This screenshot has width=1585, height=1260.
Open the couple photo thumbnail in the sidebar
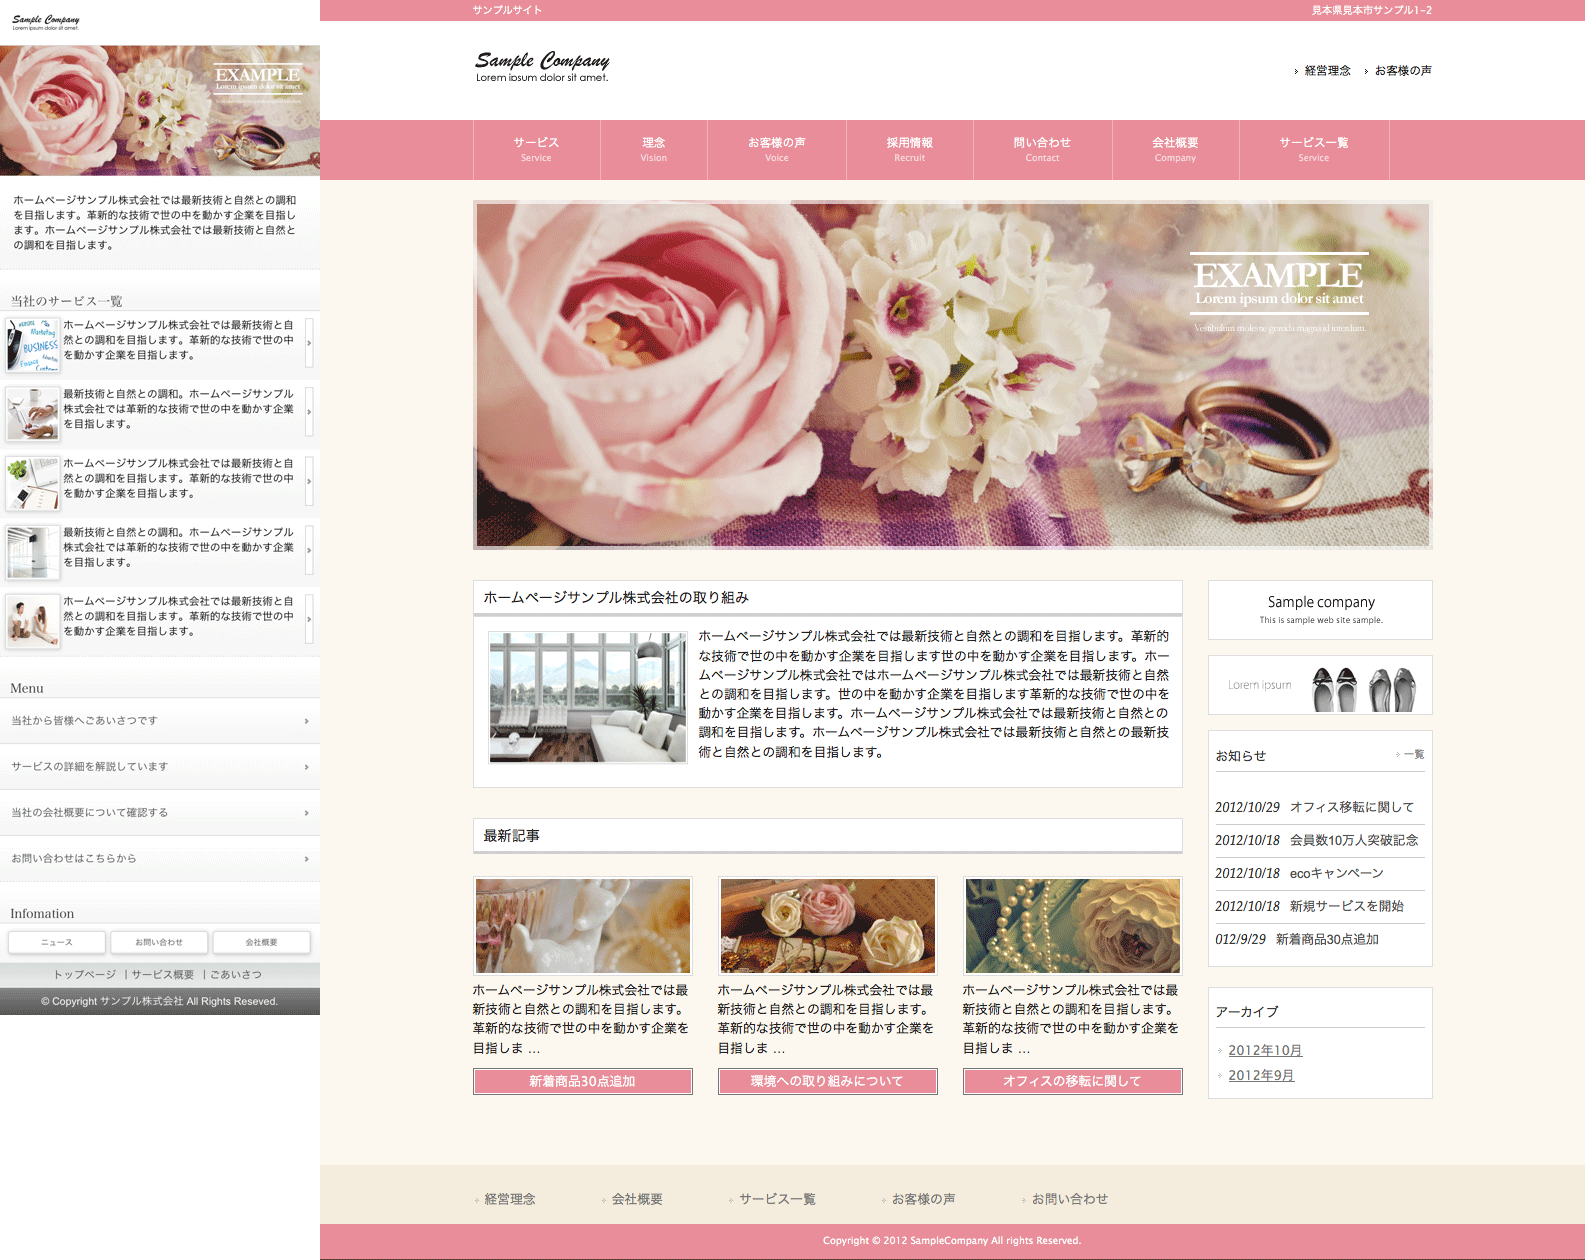pyautogui.click(x=32, y=621)
